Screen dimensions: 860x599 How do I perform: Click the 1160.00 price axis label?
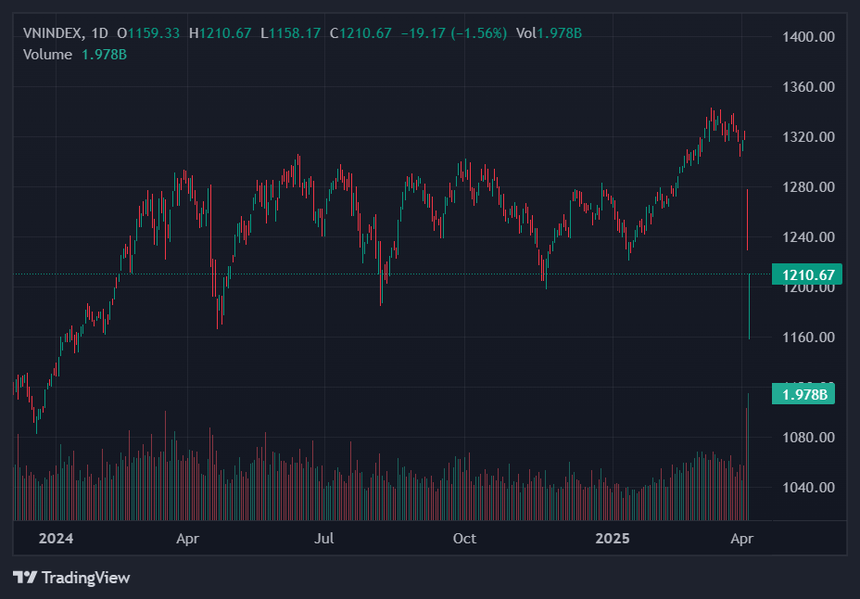coord(809,337)
